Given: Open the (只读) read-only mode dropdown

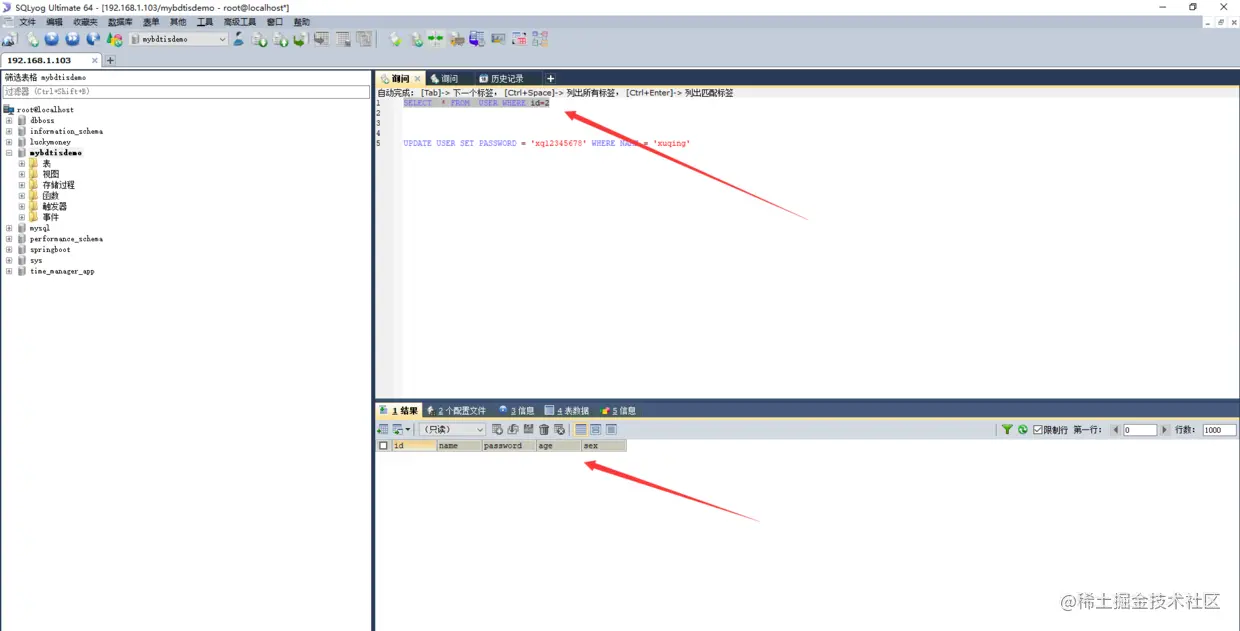Looking at the screenshot, I should [x=452, y=429].
